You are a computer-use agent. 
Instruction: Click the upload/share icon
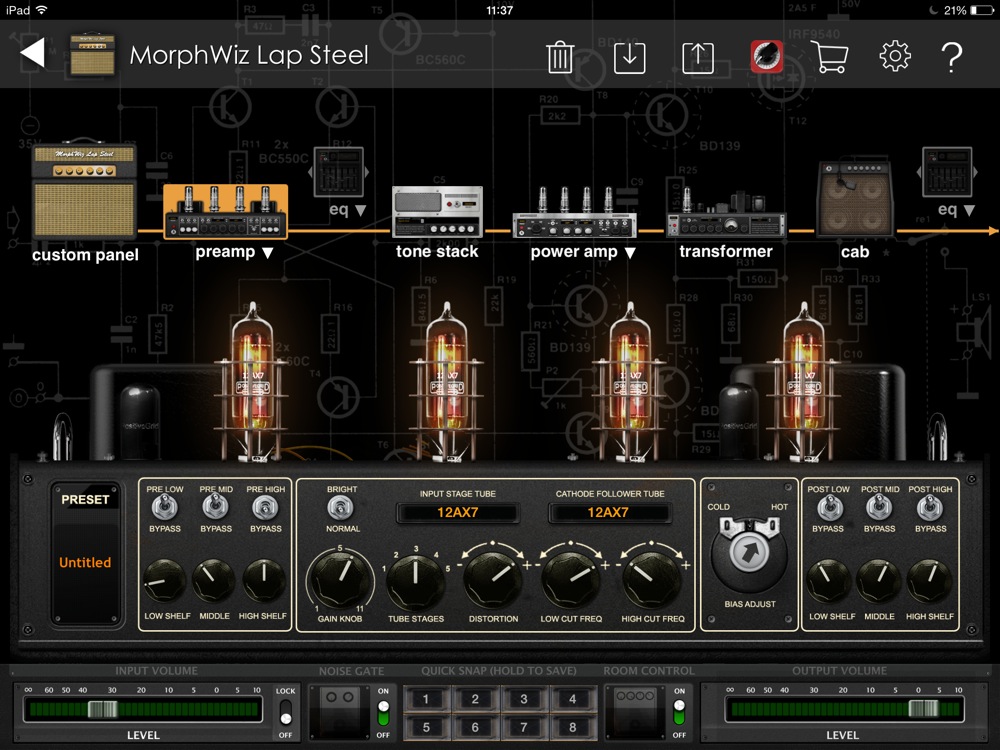698,58
